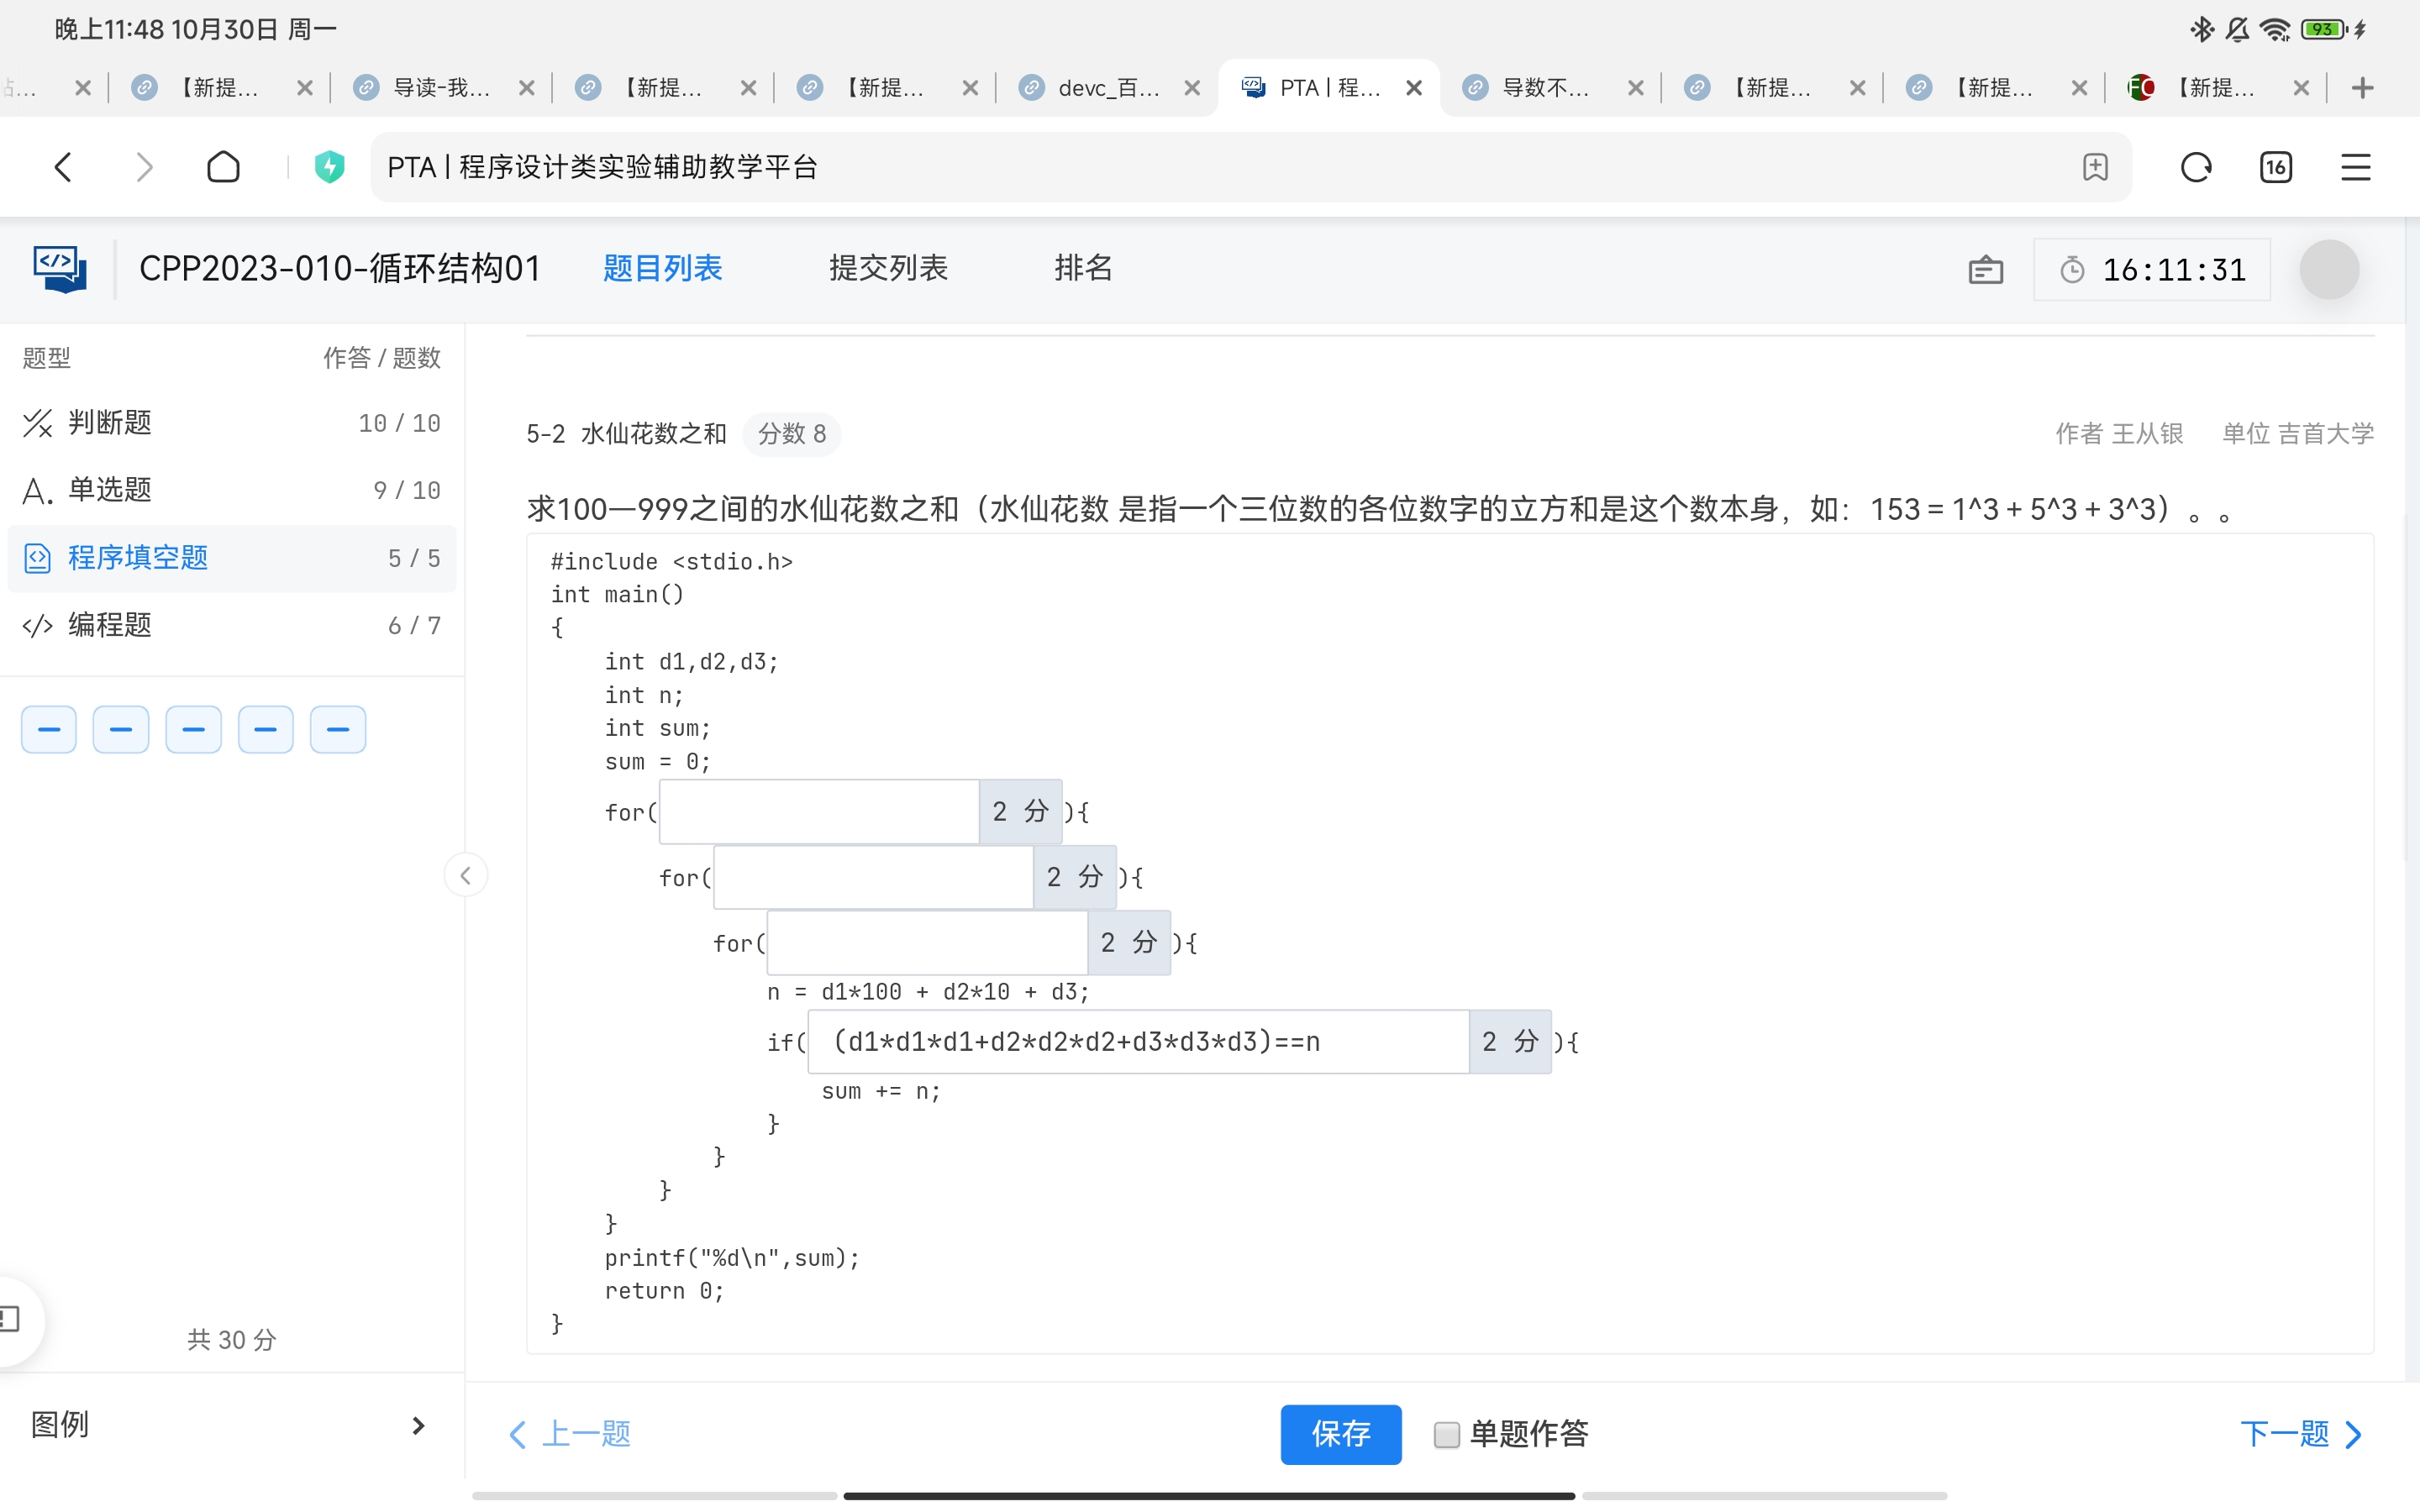Go back with the browser back arrow
Screen dimensions: 2420x1512
tap(63, 167)
